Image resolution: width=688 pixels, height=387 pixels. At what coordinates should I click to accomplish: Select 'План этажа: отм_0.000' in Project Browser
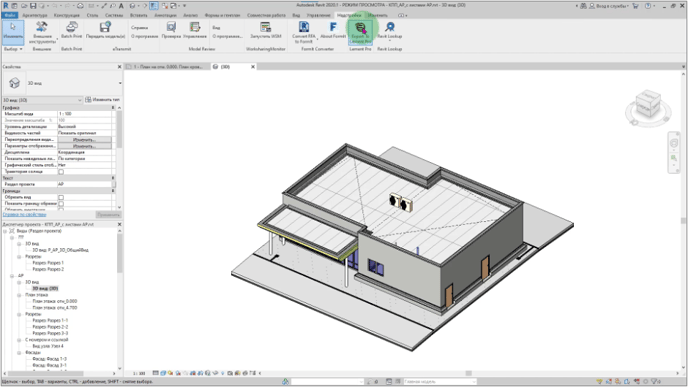point(54,301)
